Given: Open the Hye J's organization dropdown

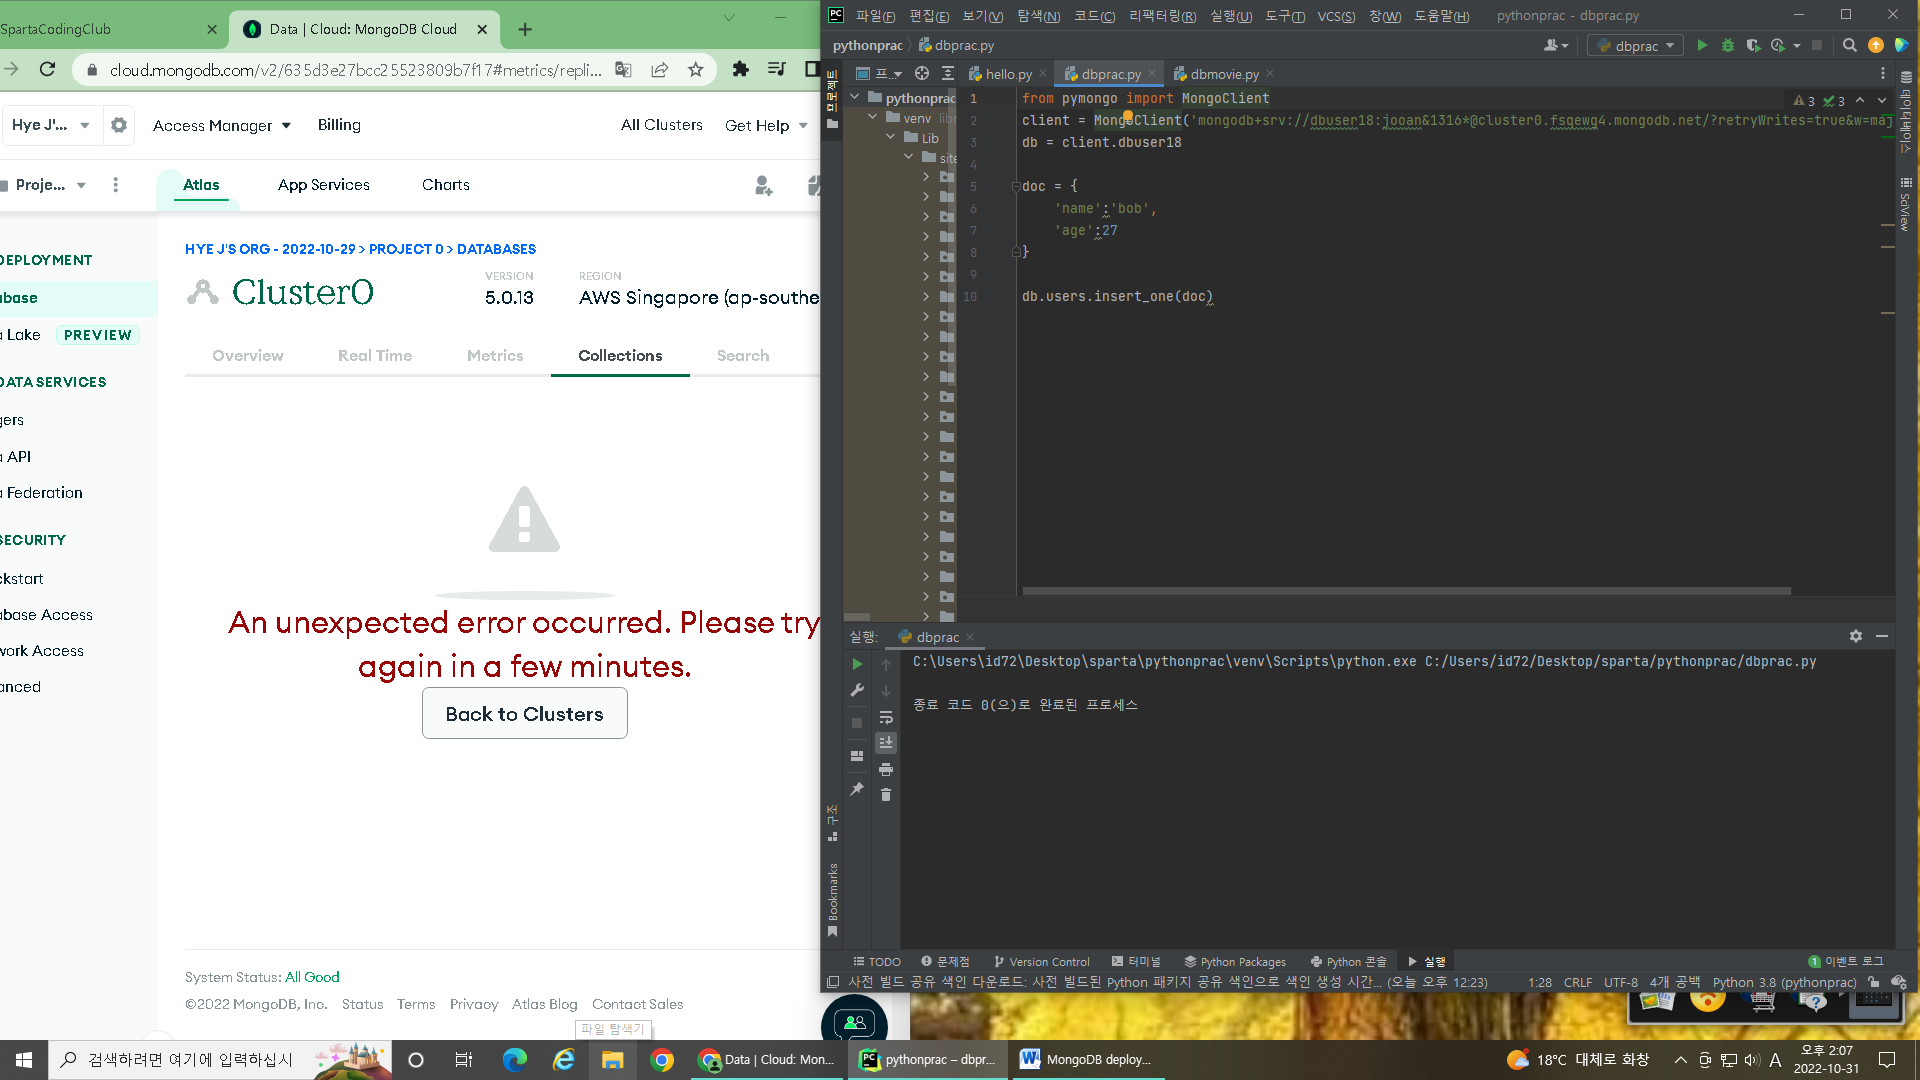Looking at the screenshot, I should [x=51, y=125].
